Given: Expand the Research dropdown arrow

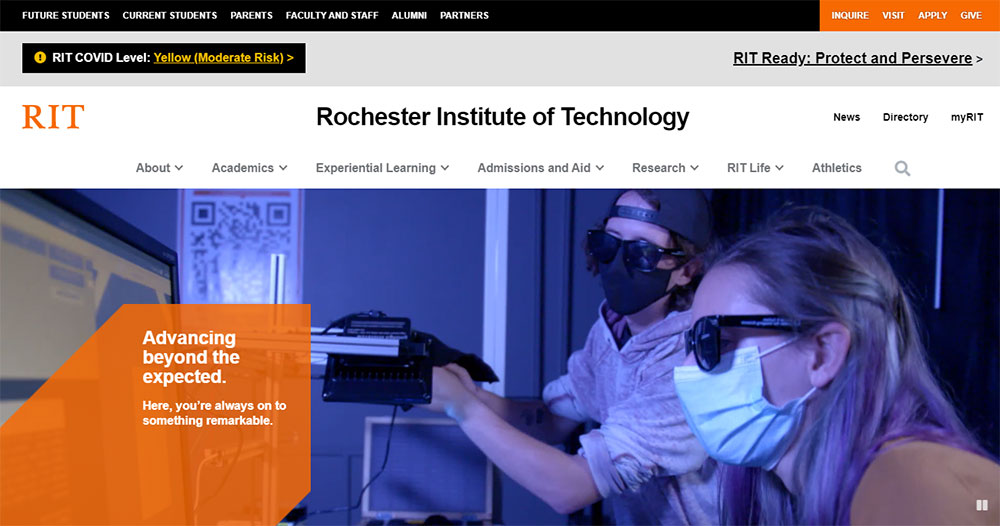Looking at the screenshot, I should (695, 168).
